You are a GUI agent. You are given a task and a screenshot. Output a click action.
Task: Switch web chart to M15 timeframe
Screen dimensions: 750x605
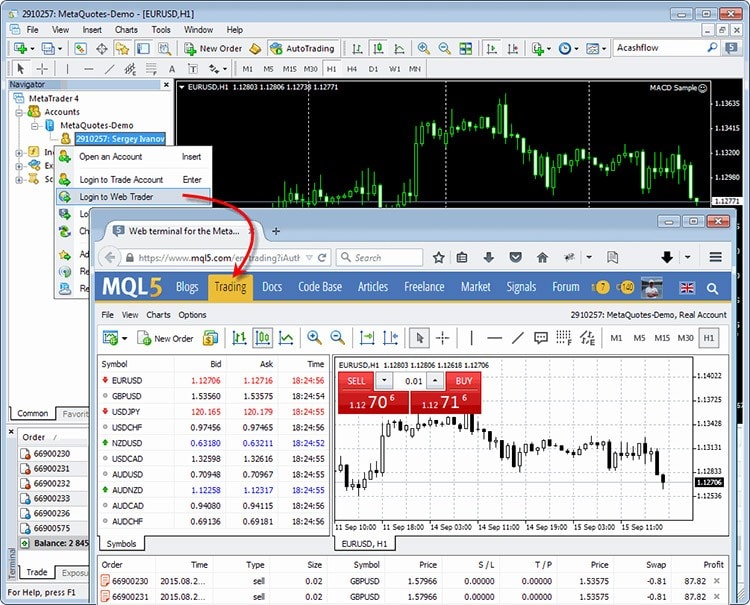click(x=662, y=338)
